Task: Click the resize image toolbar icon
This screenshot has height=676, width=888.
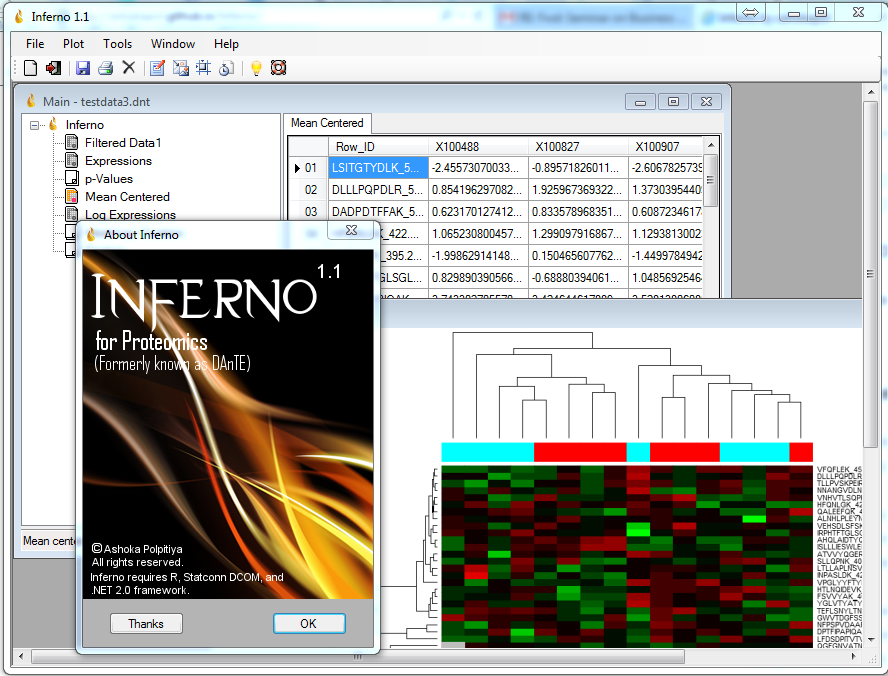Action: pos(181,68)
